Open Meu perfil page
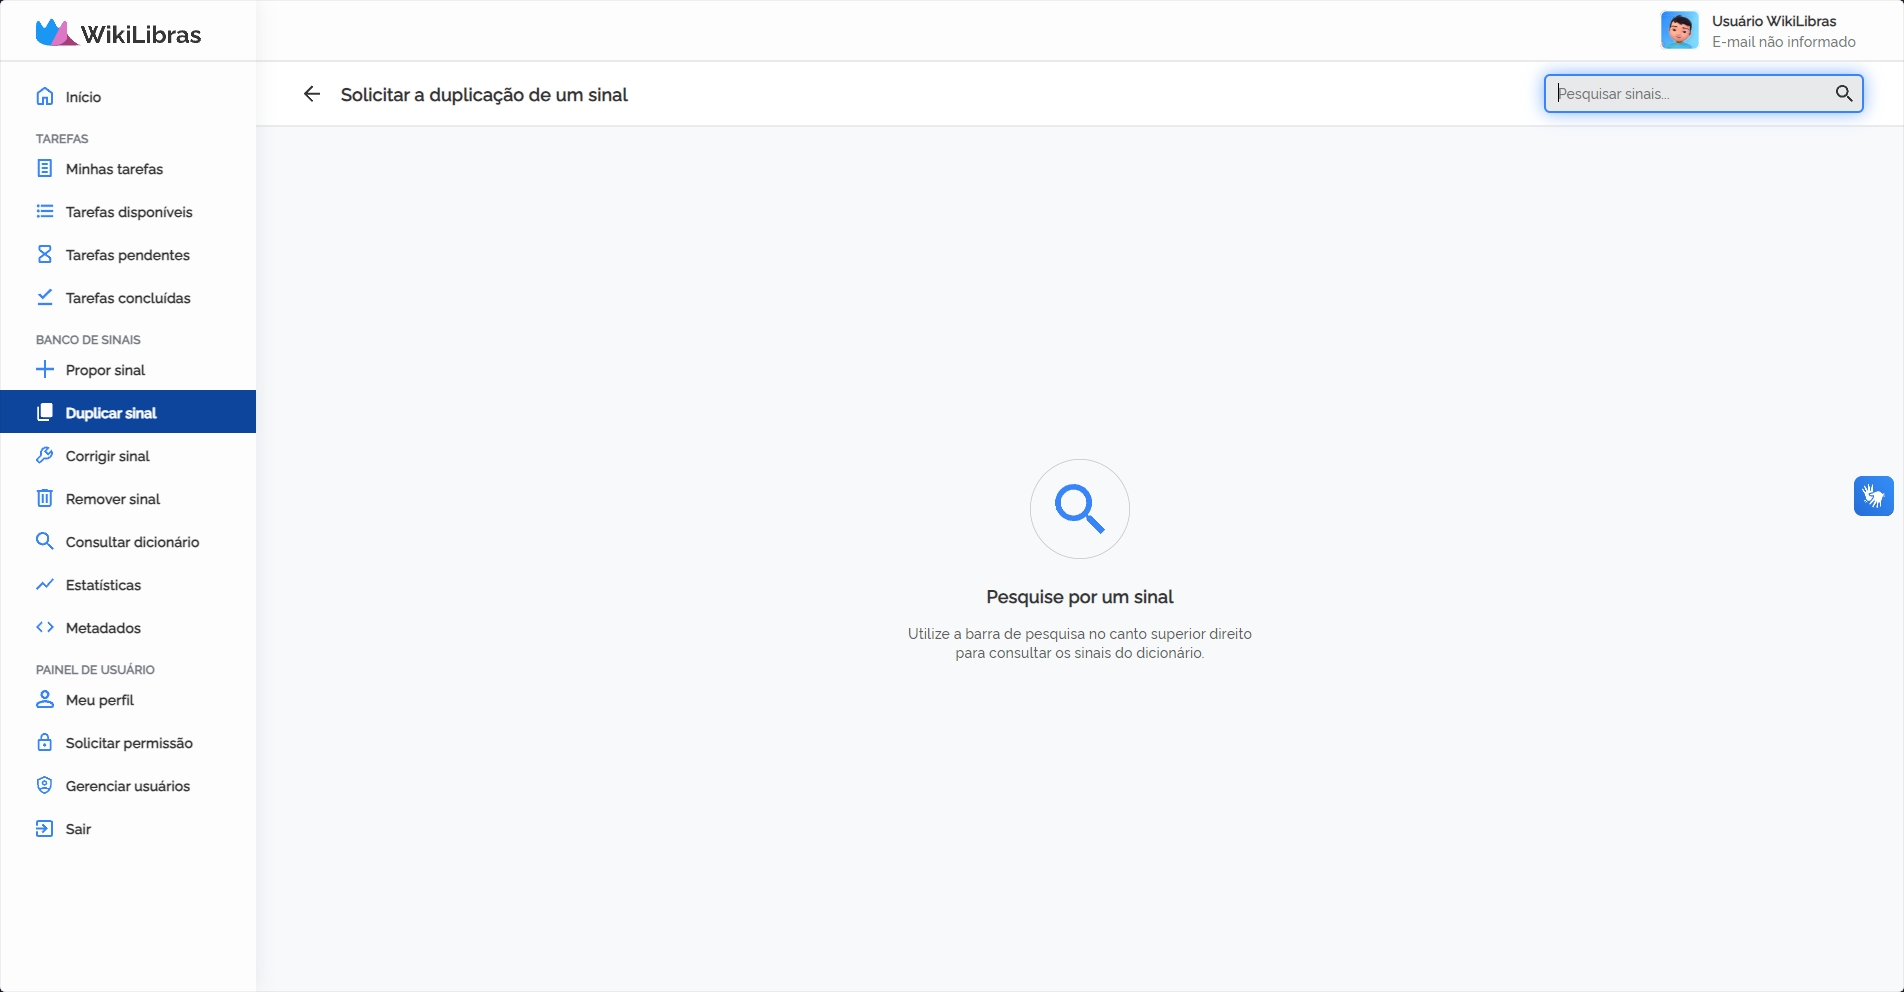Viewport: 1904px width, 992px height. (99, 700)
